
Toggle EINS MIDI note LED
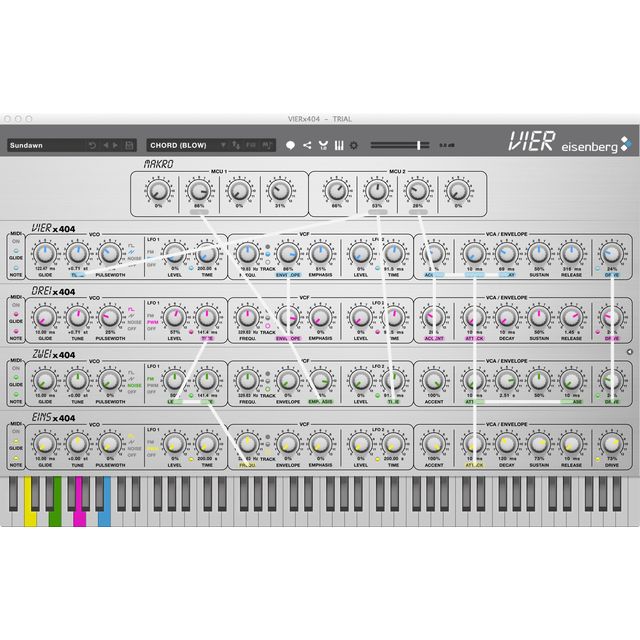pos(16,458)
